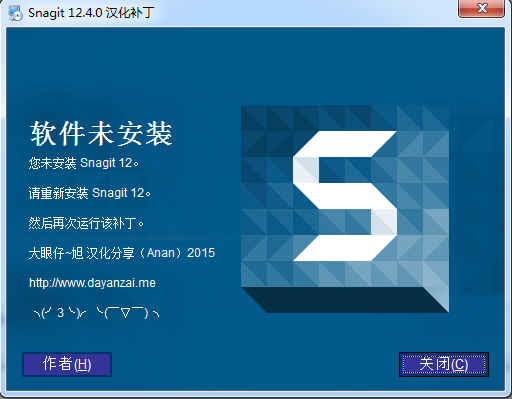Image resolution: width=512 pixels, height=399 pixels.
Task: Click the title text Snagit 12.4.0 汉化补丁
Action: [91, 13]
